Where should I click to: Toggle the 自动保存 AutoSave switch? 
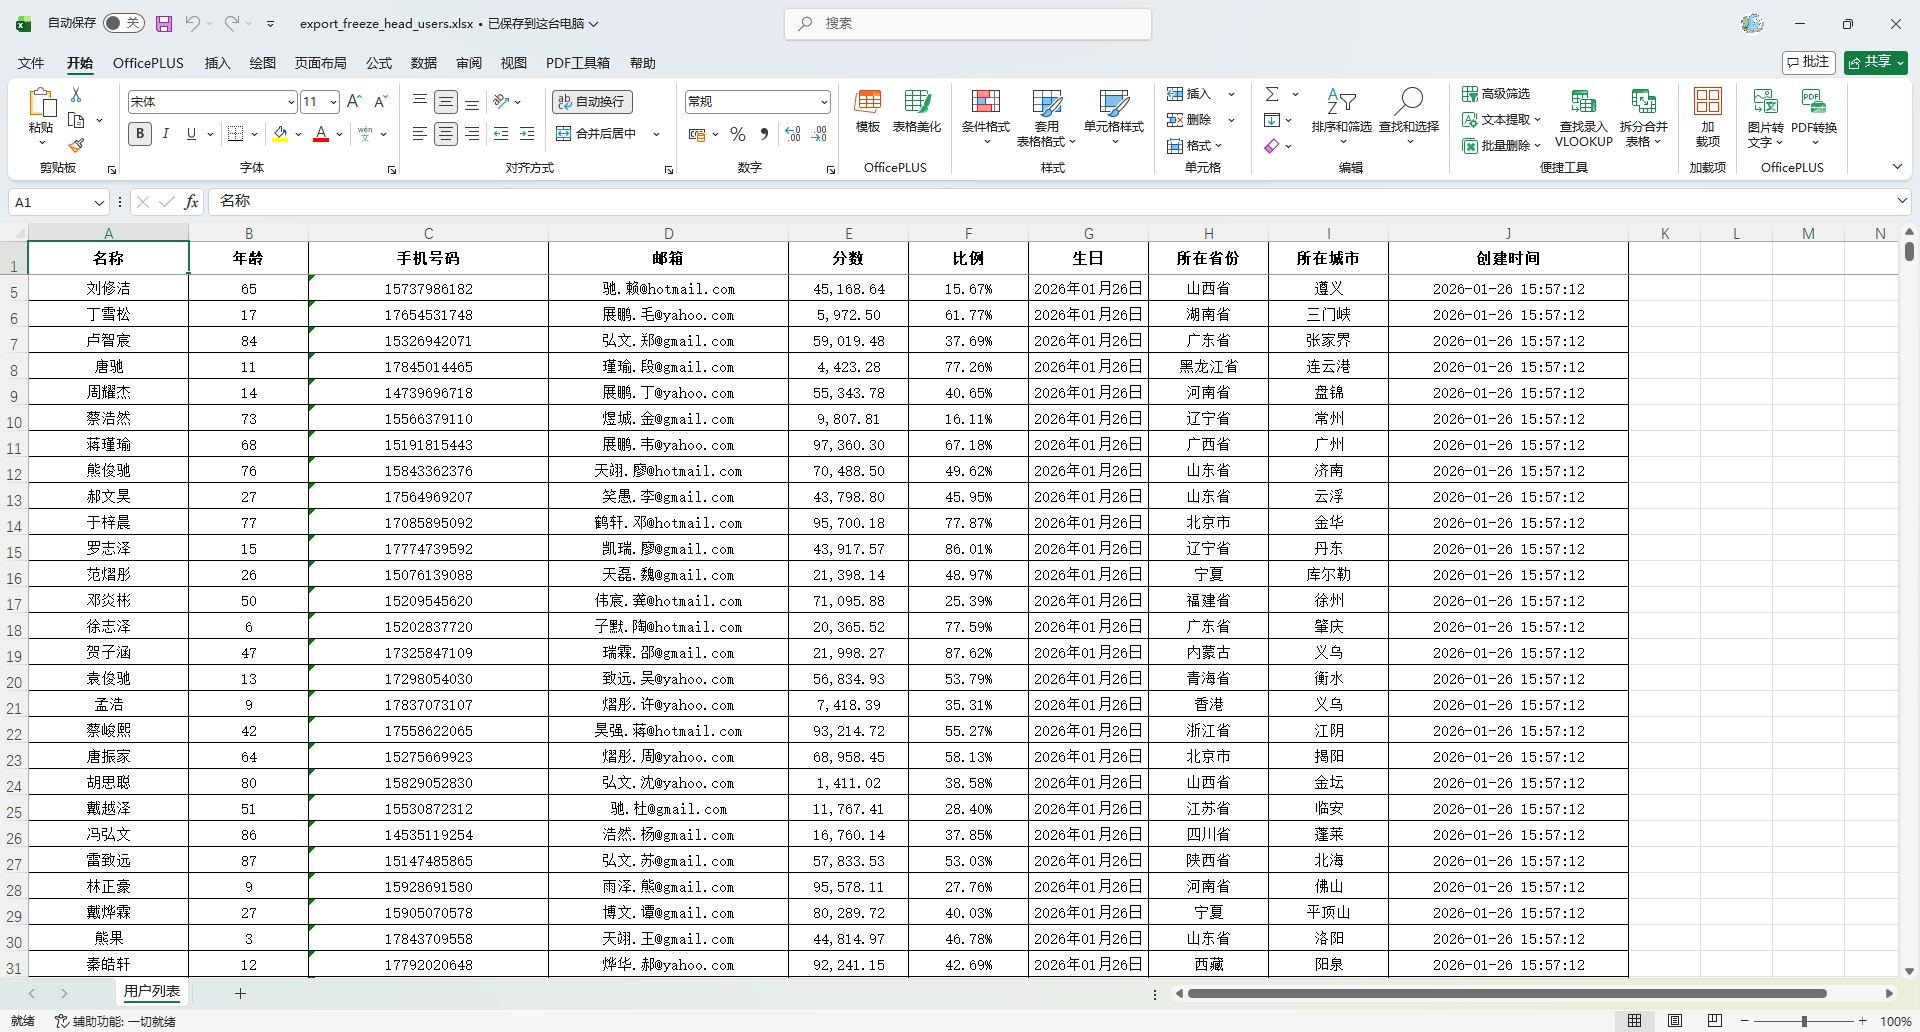[x=124, y=23]
